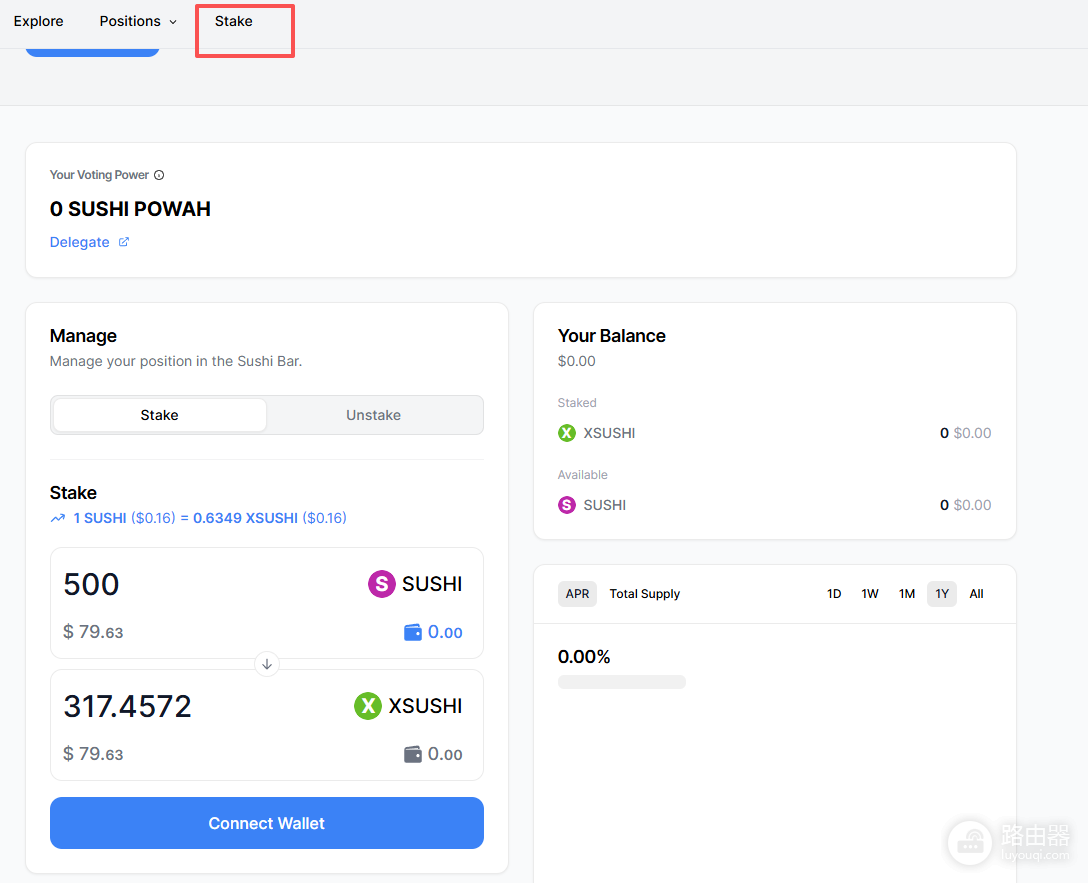
Task: Click the Positions dropdown chevron
Action: [x=173, y=22]
